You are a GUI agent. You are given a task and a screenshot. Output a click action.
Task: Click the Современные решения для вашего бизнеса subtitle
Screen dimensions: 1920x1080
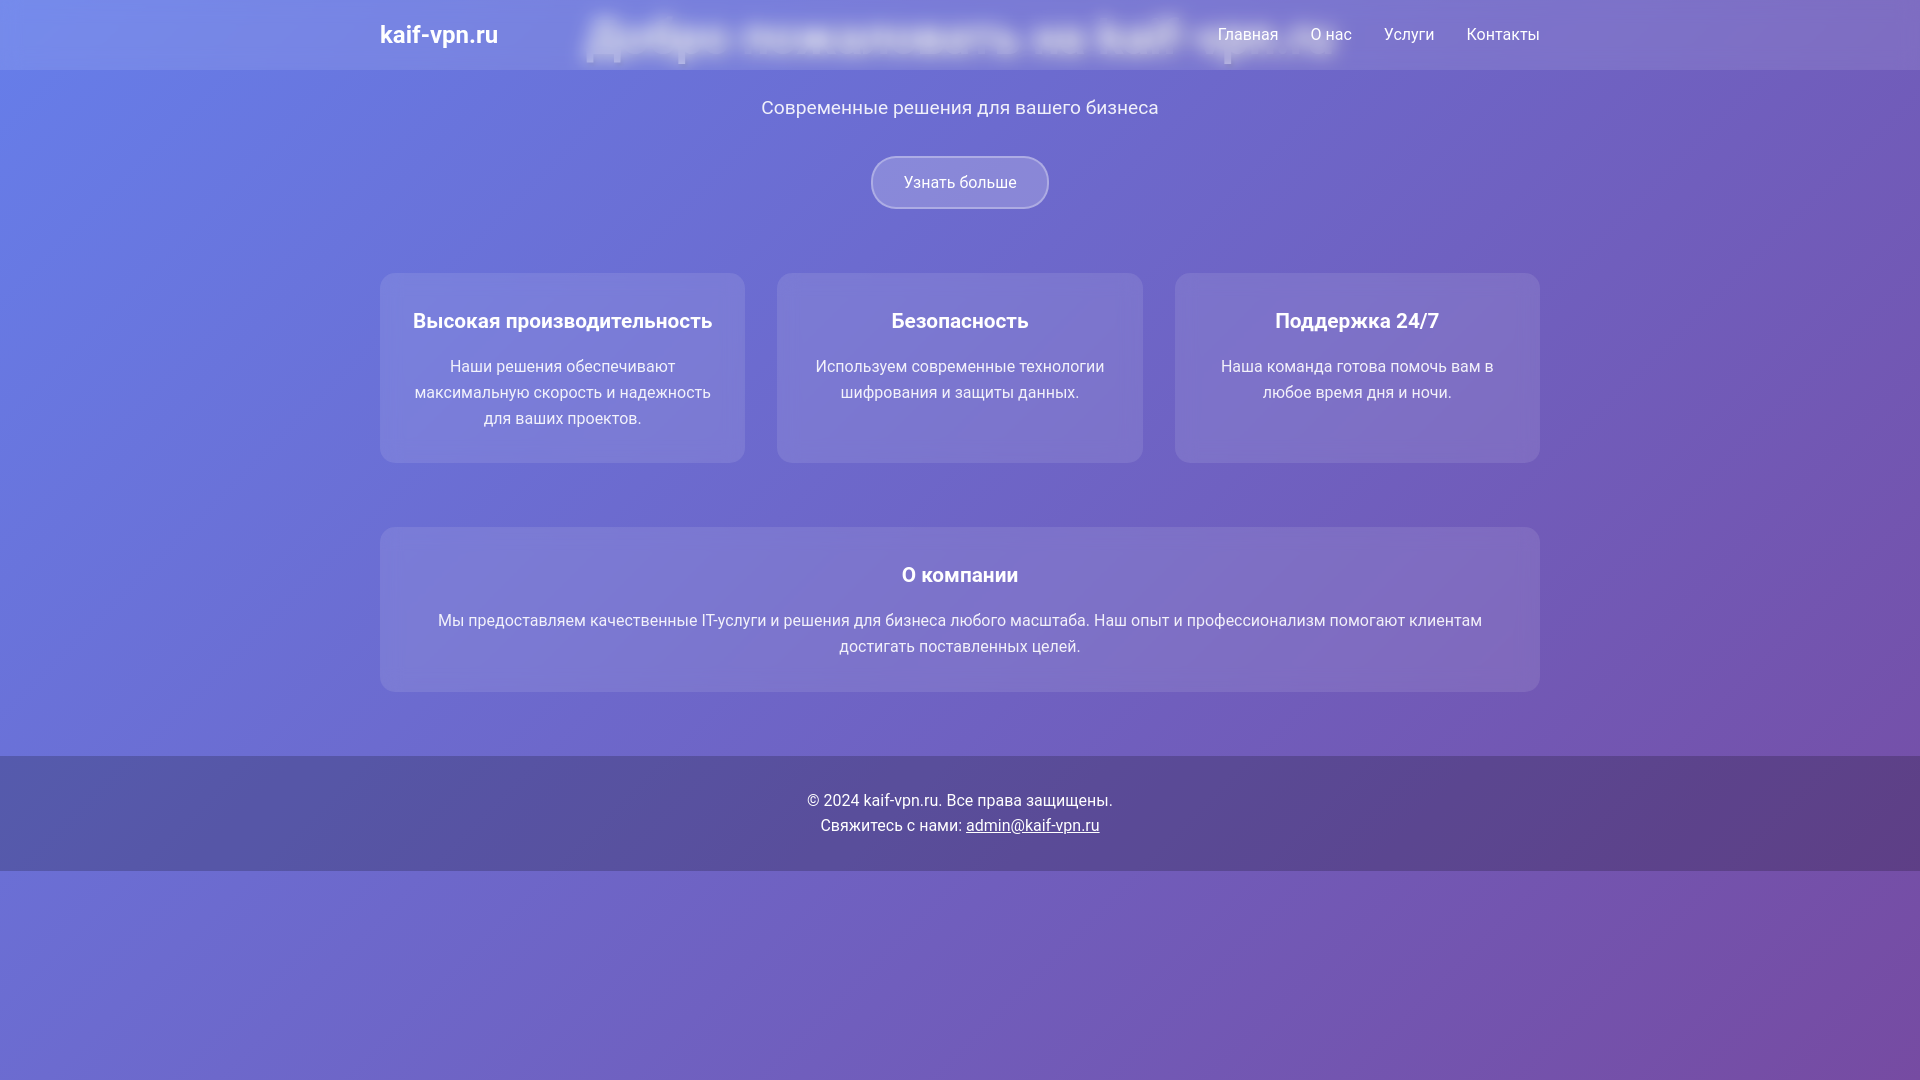pyautogui.click(x=959, y=108)
